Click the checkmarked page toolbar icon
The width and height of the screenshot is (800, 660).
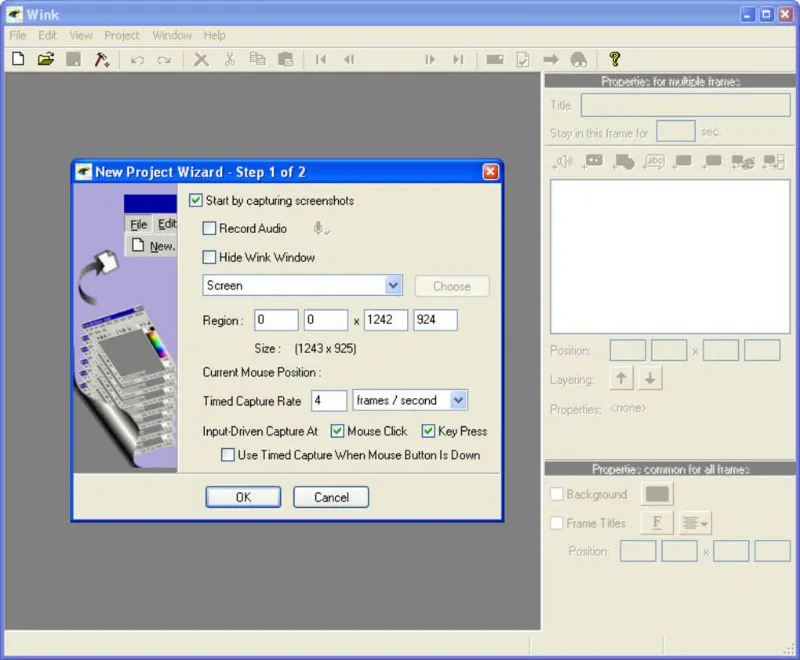coord(523,60)
